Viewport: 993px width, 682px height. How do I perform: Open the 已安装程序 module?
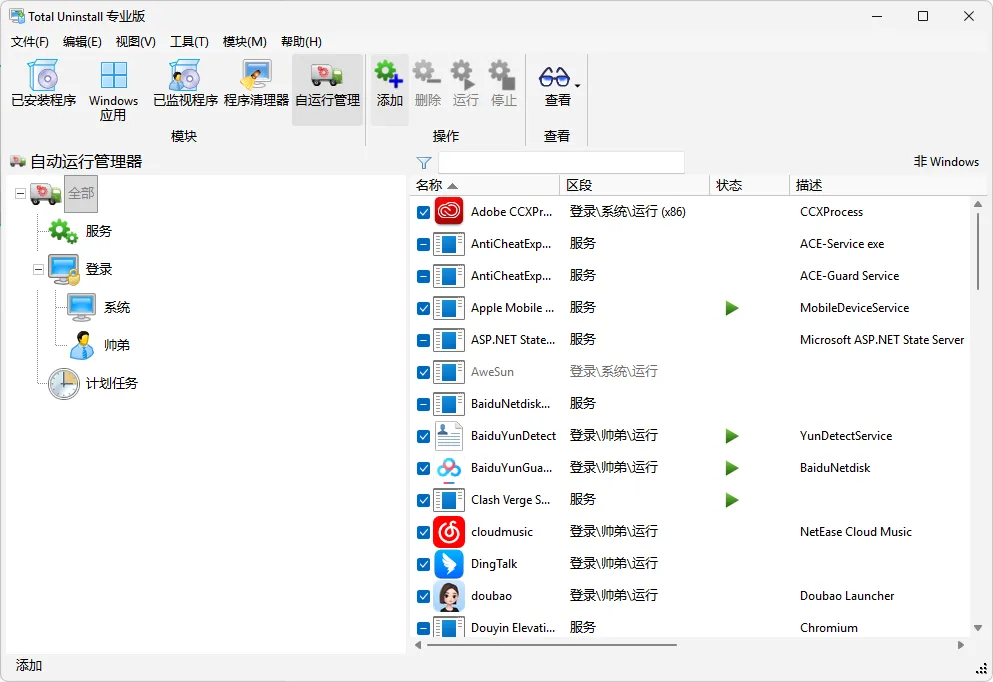tap(44, 84)
